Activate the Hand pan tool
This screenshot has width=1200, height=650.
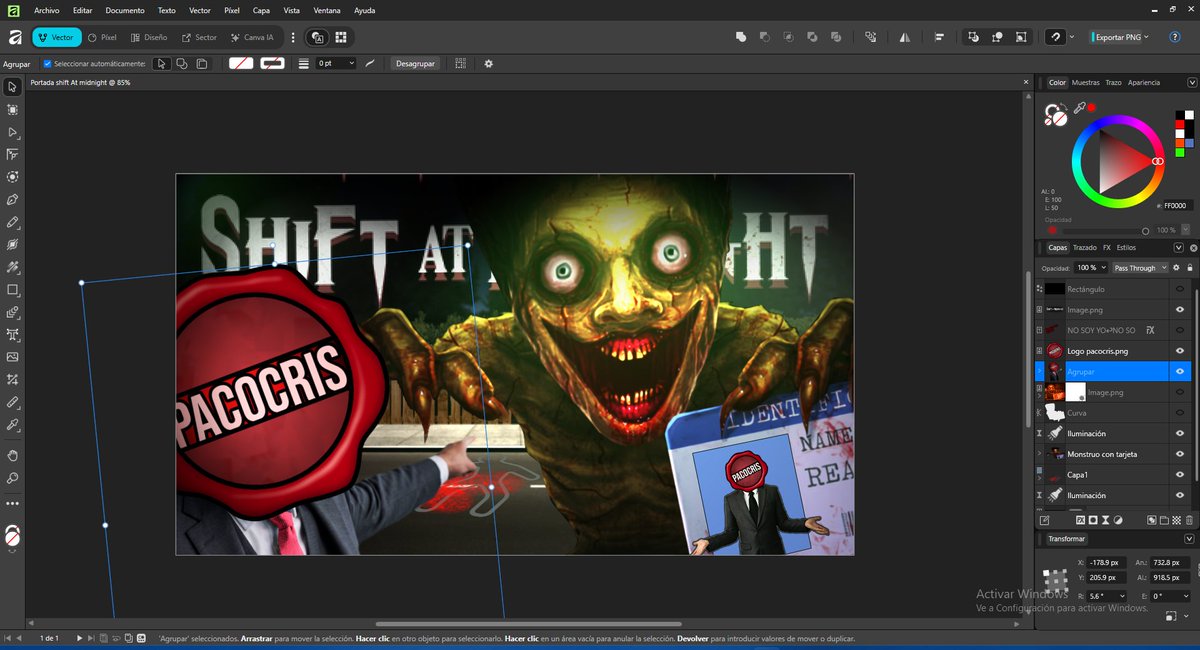(x=13, y=456)
